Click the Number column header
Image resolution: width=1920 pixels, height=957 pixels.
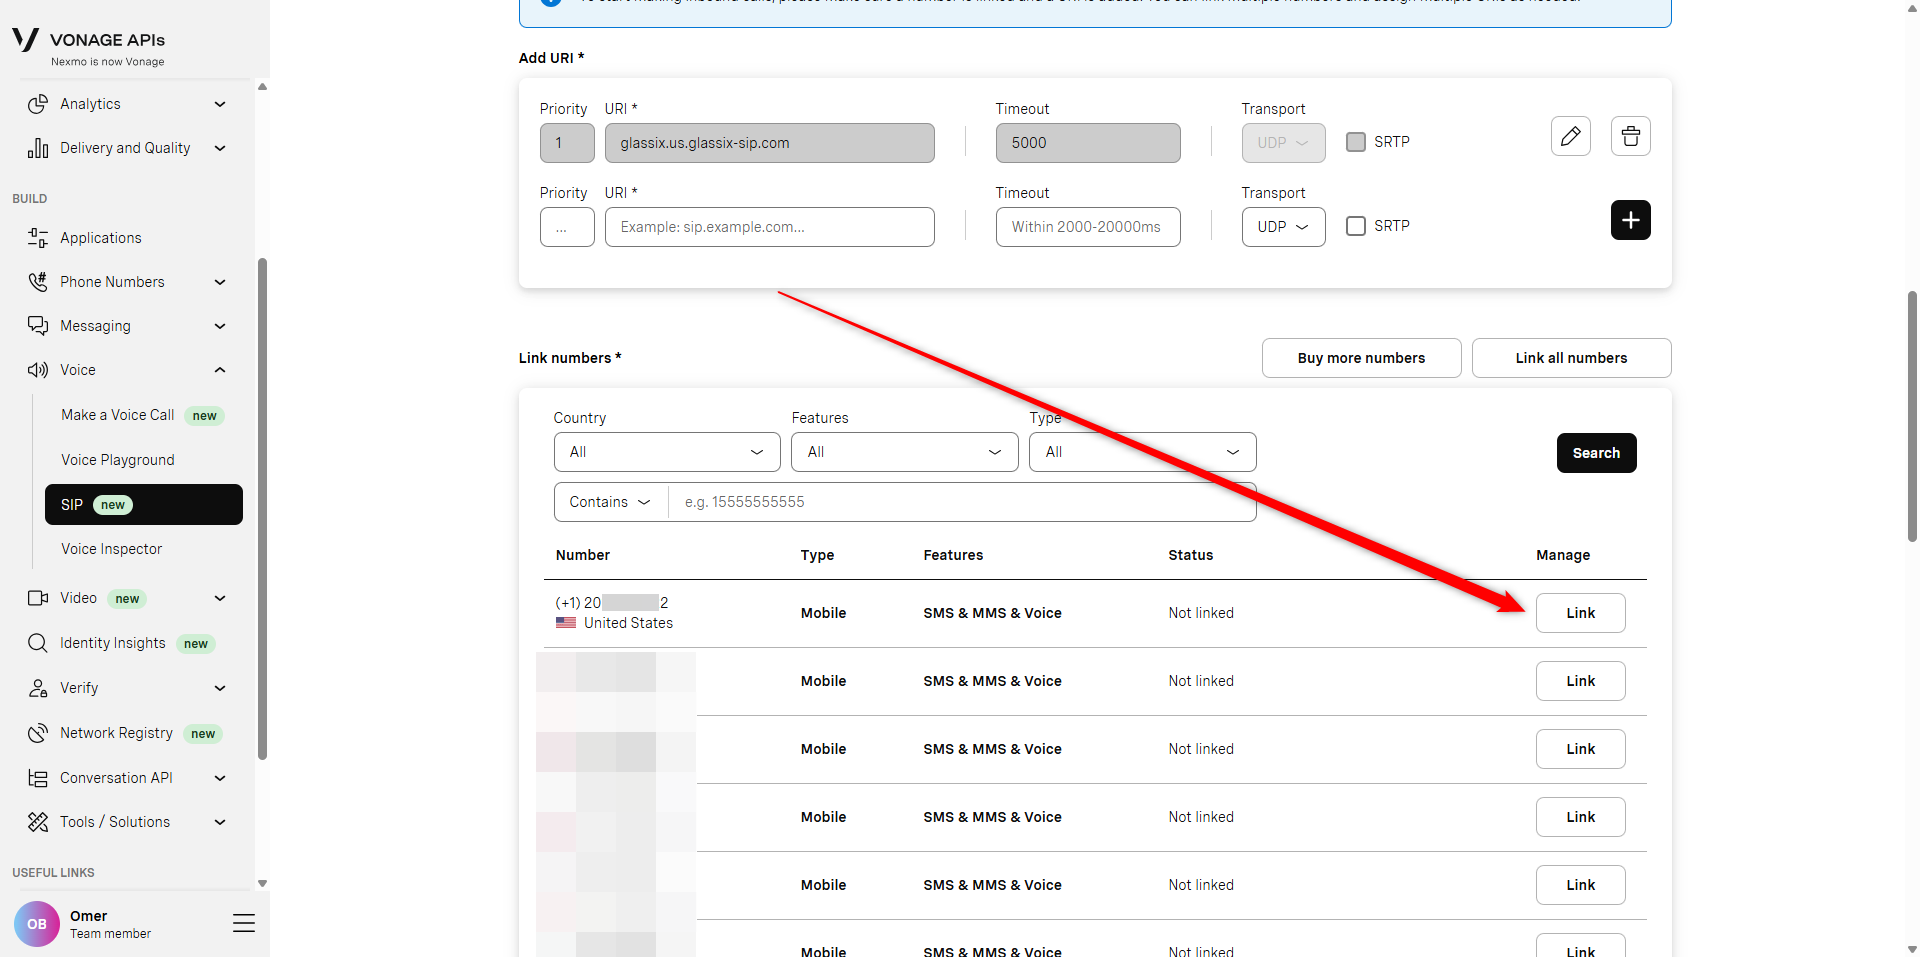(583, 555)
